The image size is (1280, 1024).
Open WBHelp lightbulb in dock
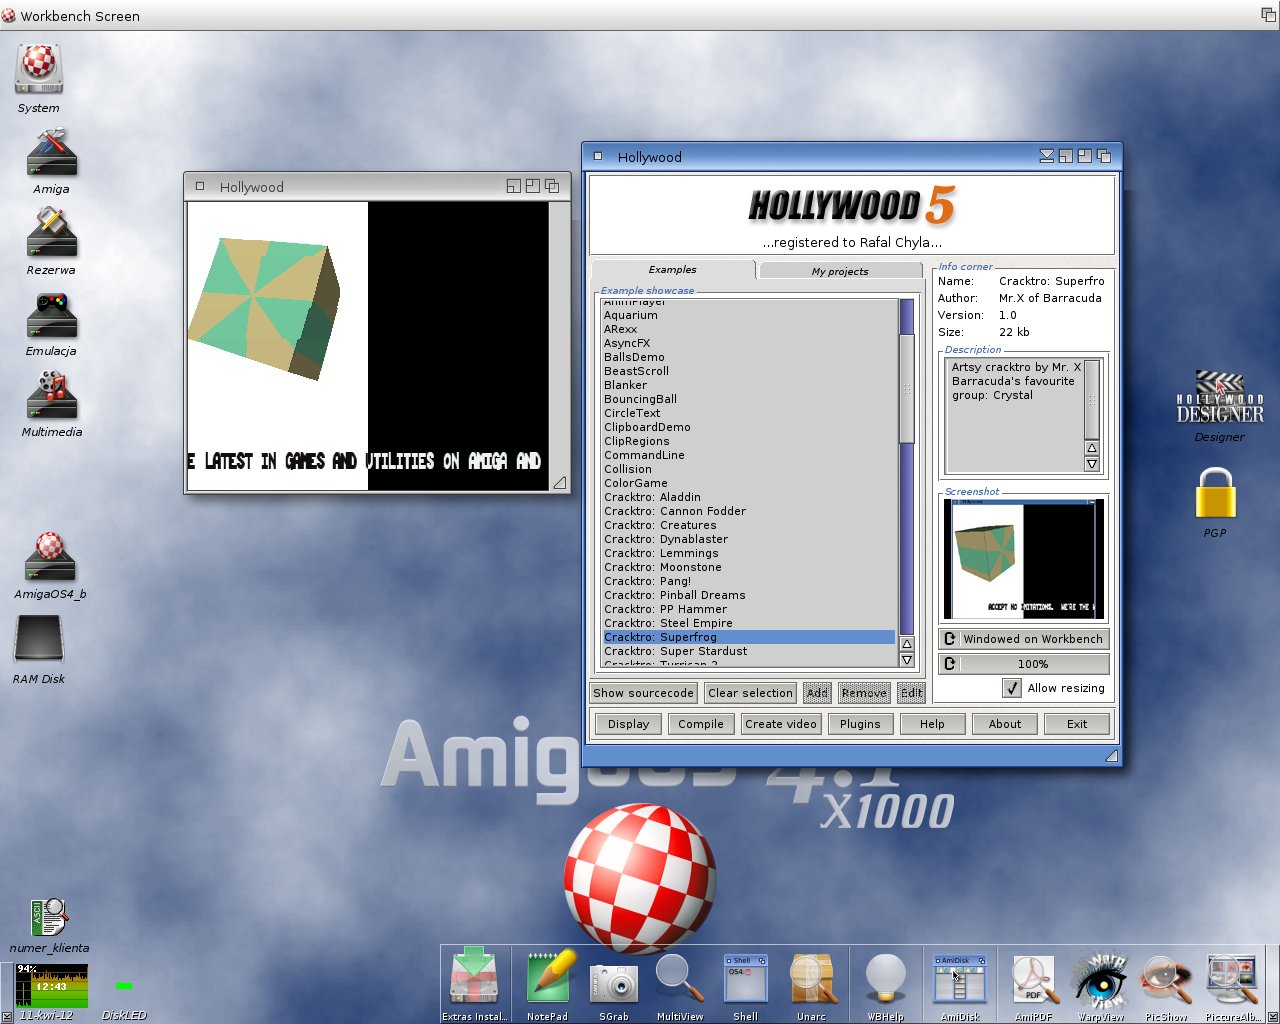click(885, 978)
